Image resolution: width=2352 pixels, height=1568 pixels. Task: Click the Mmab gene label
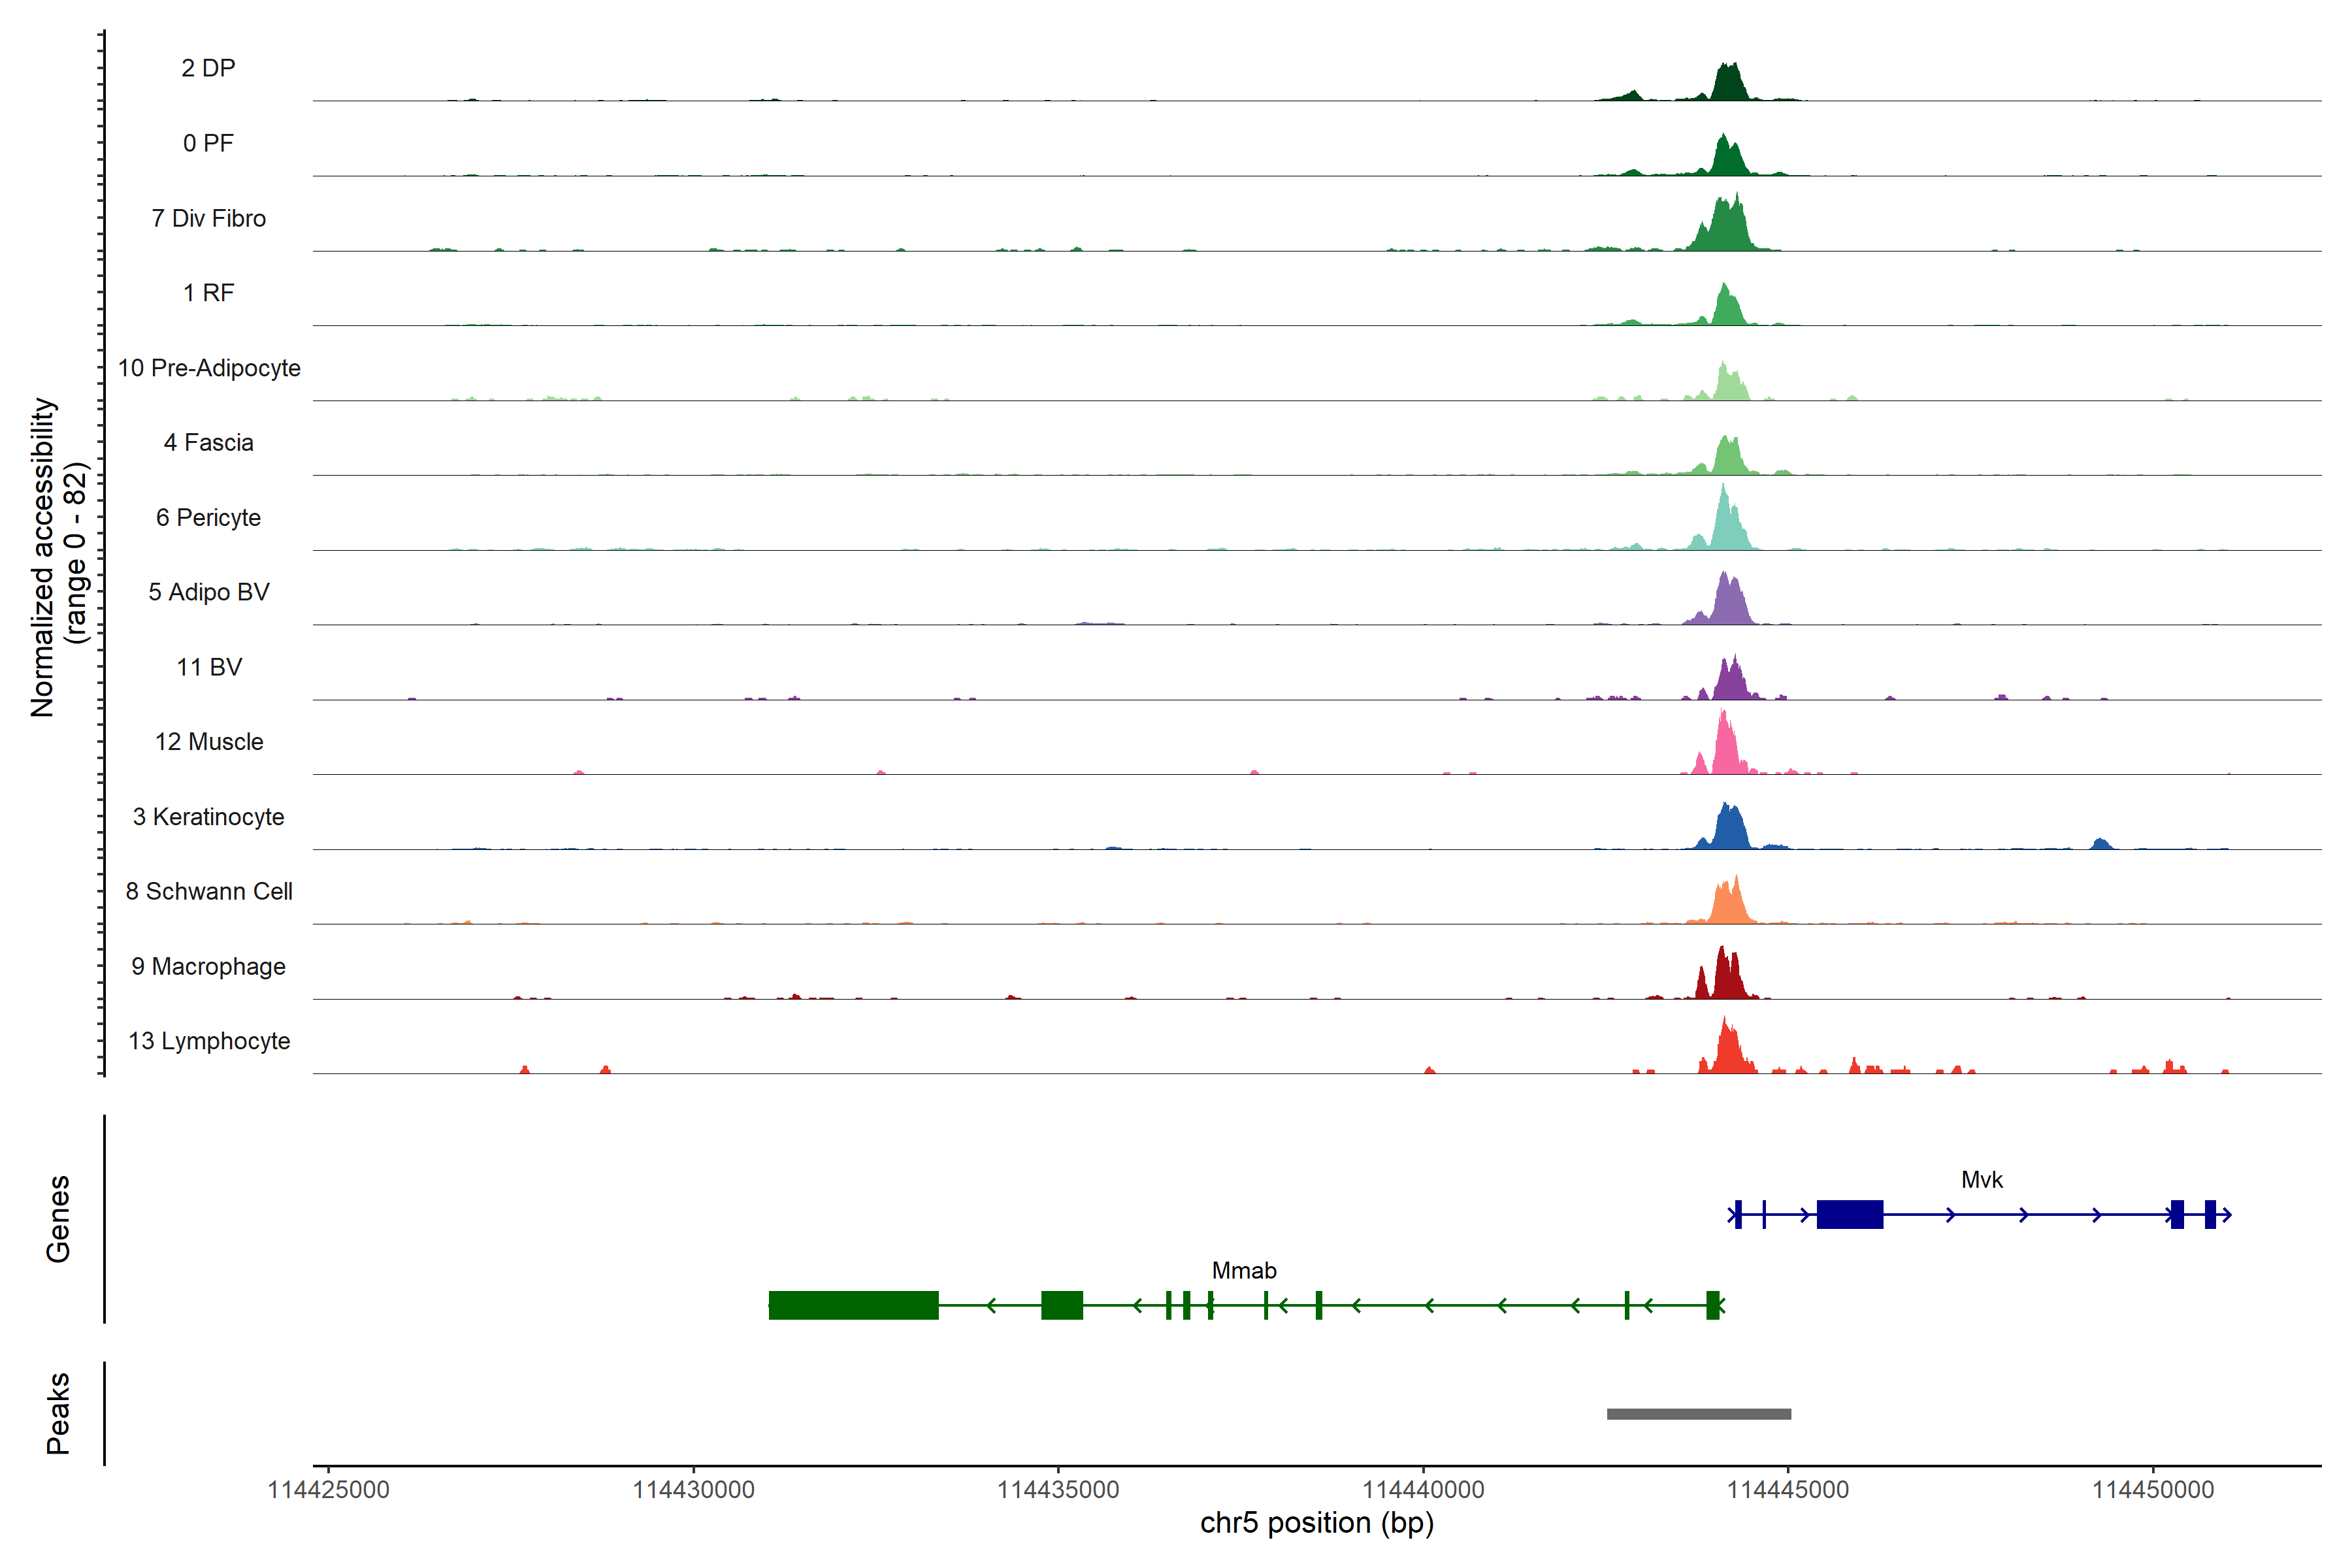pyautogui.click(x=1243, y=1271)
